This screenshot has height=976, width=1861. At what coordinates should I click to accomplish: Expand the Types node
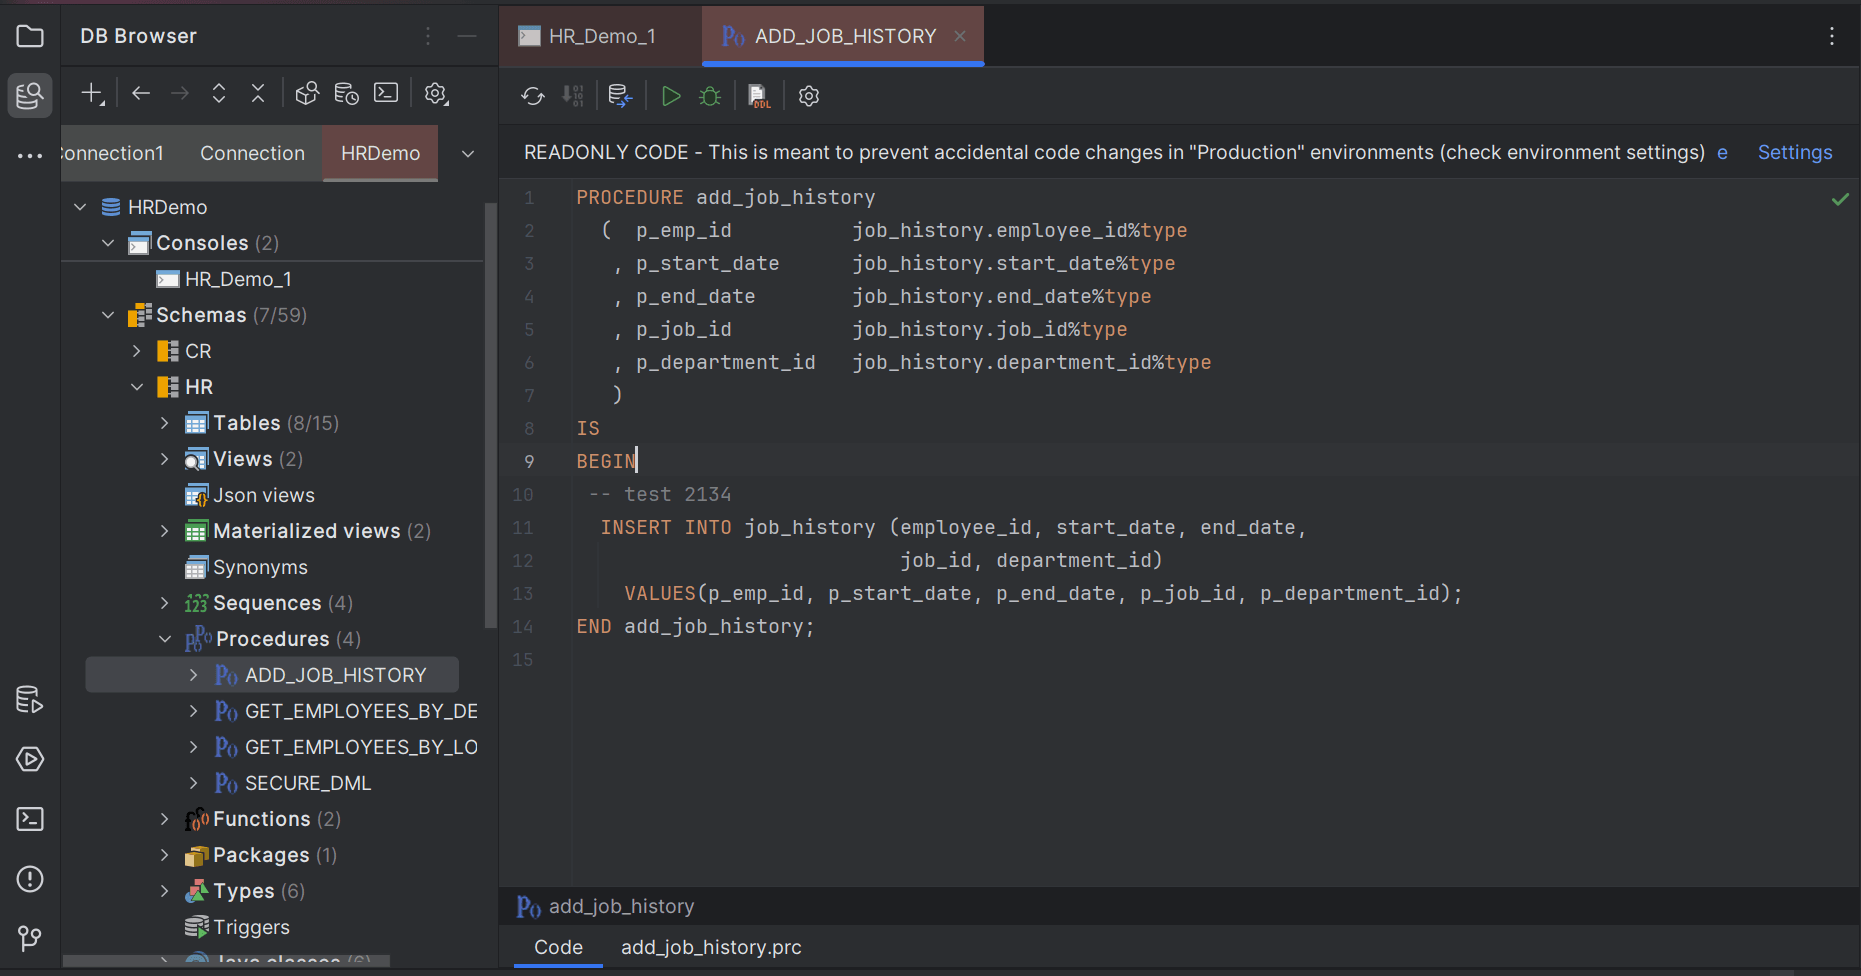(x=165, y=891)
